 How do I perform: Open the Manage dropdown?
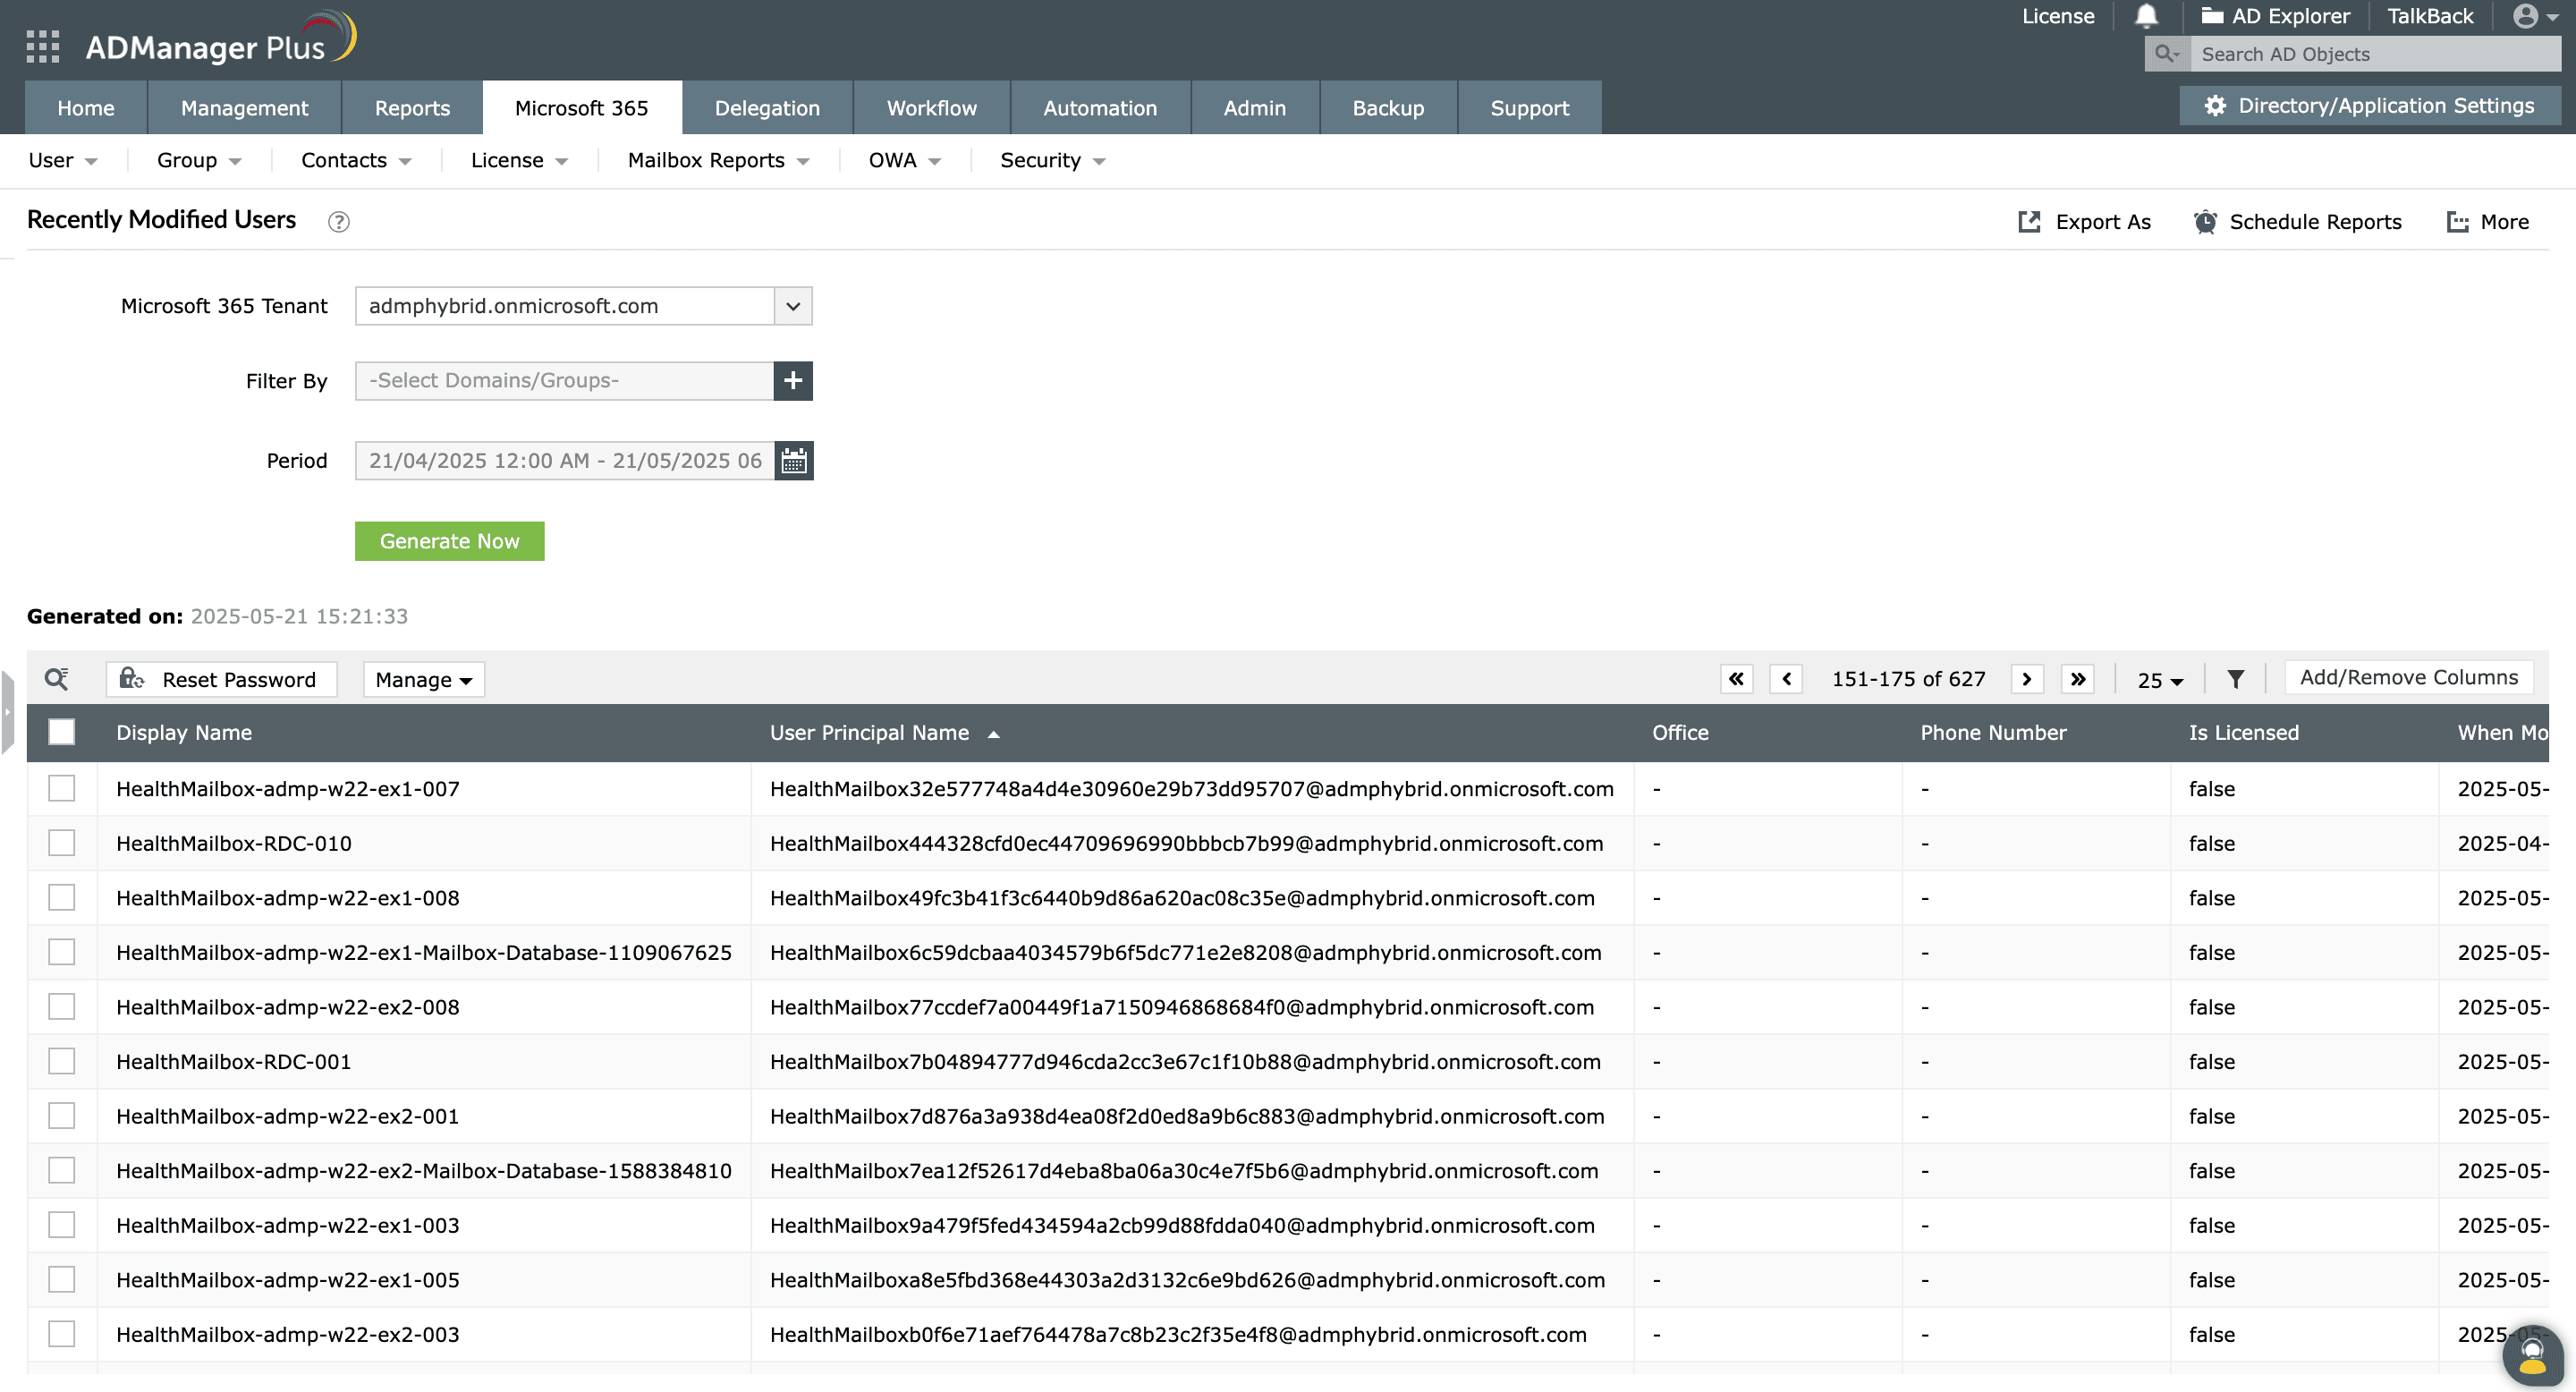pyautogui.click(x=423, y=679)
